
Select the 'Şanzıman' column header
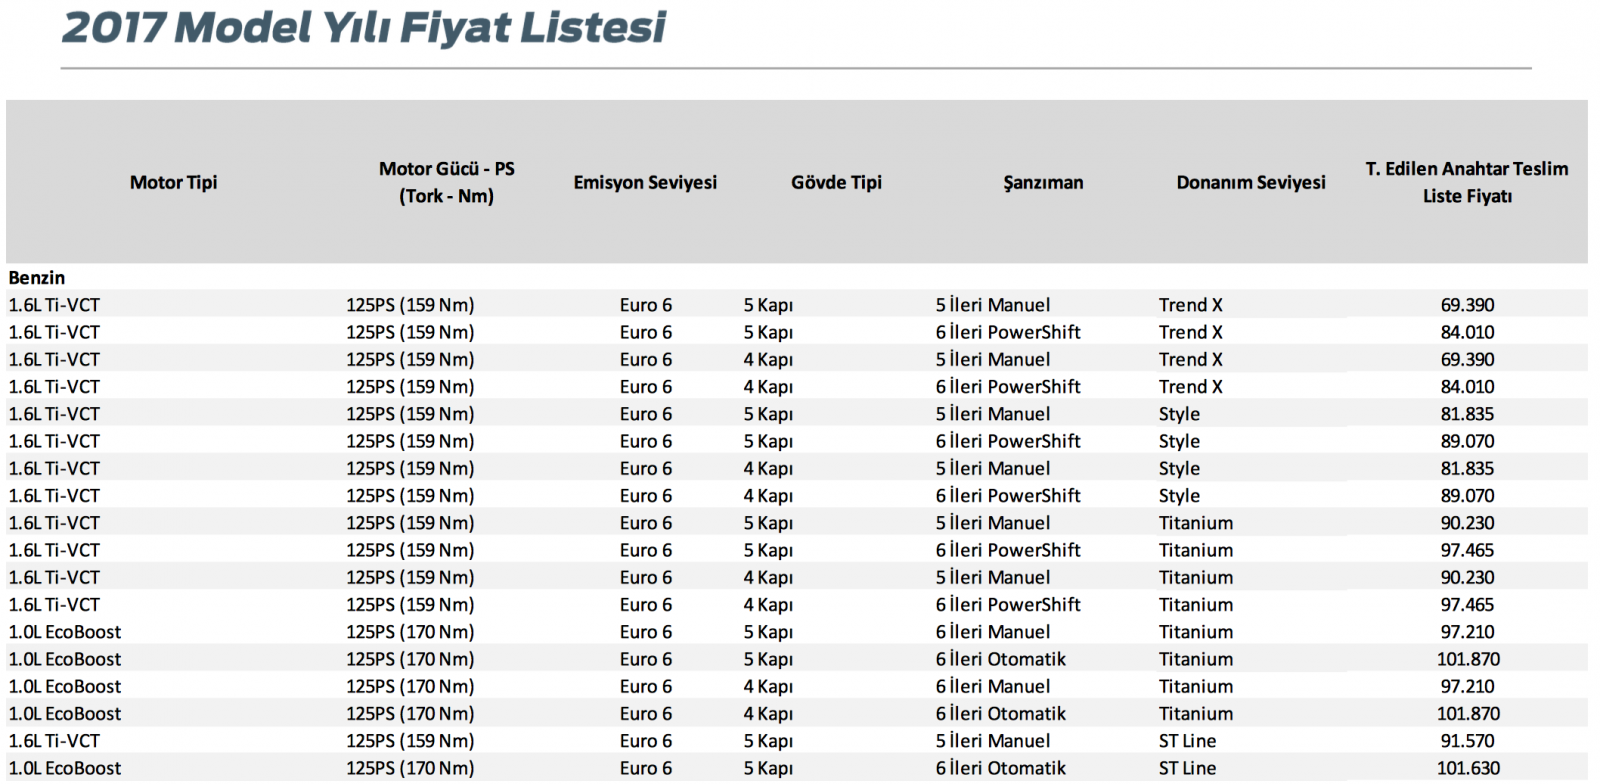(x=1043, y=182)
